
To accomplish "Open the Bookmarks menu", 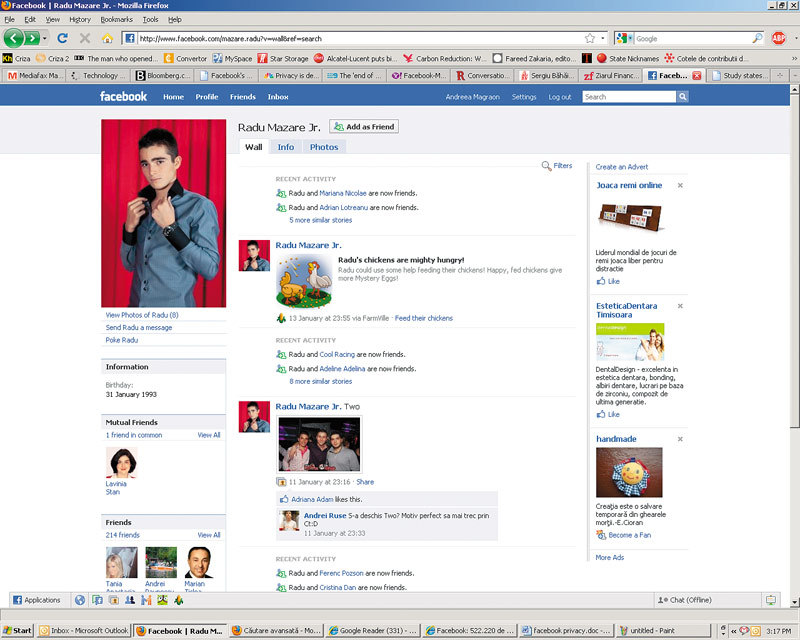I will [x=116, y=19].
